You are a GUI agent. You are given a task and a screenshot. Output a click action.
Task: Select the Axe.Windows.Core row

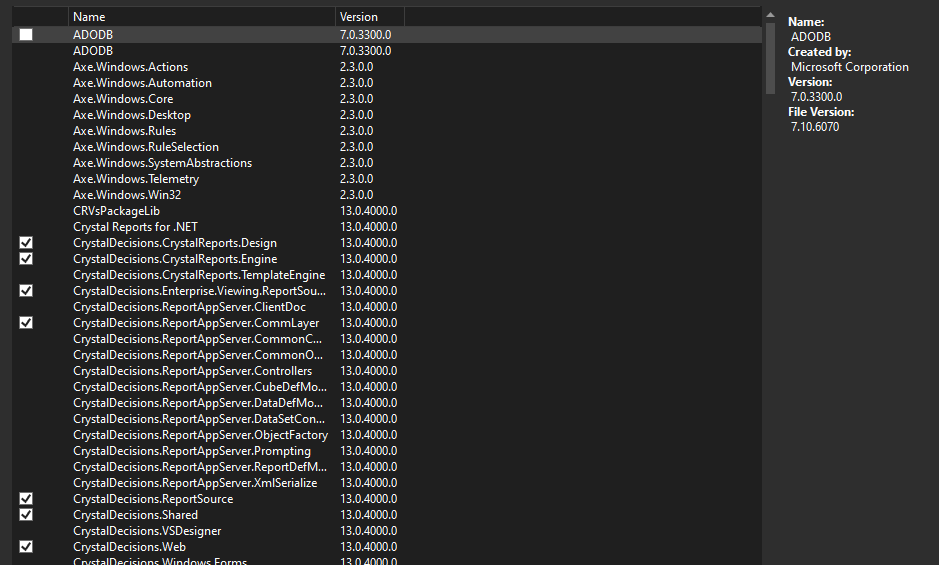pos(387,99)
